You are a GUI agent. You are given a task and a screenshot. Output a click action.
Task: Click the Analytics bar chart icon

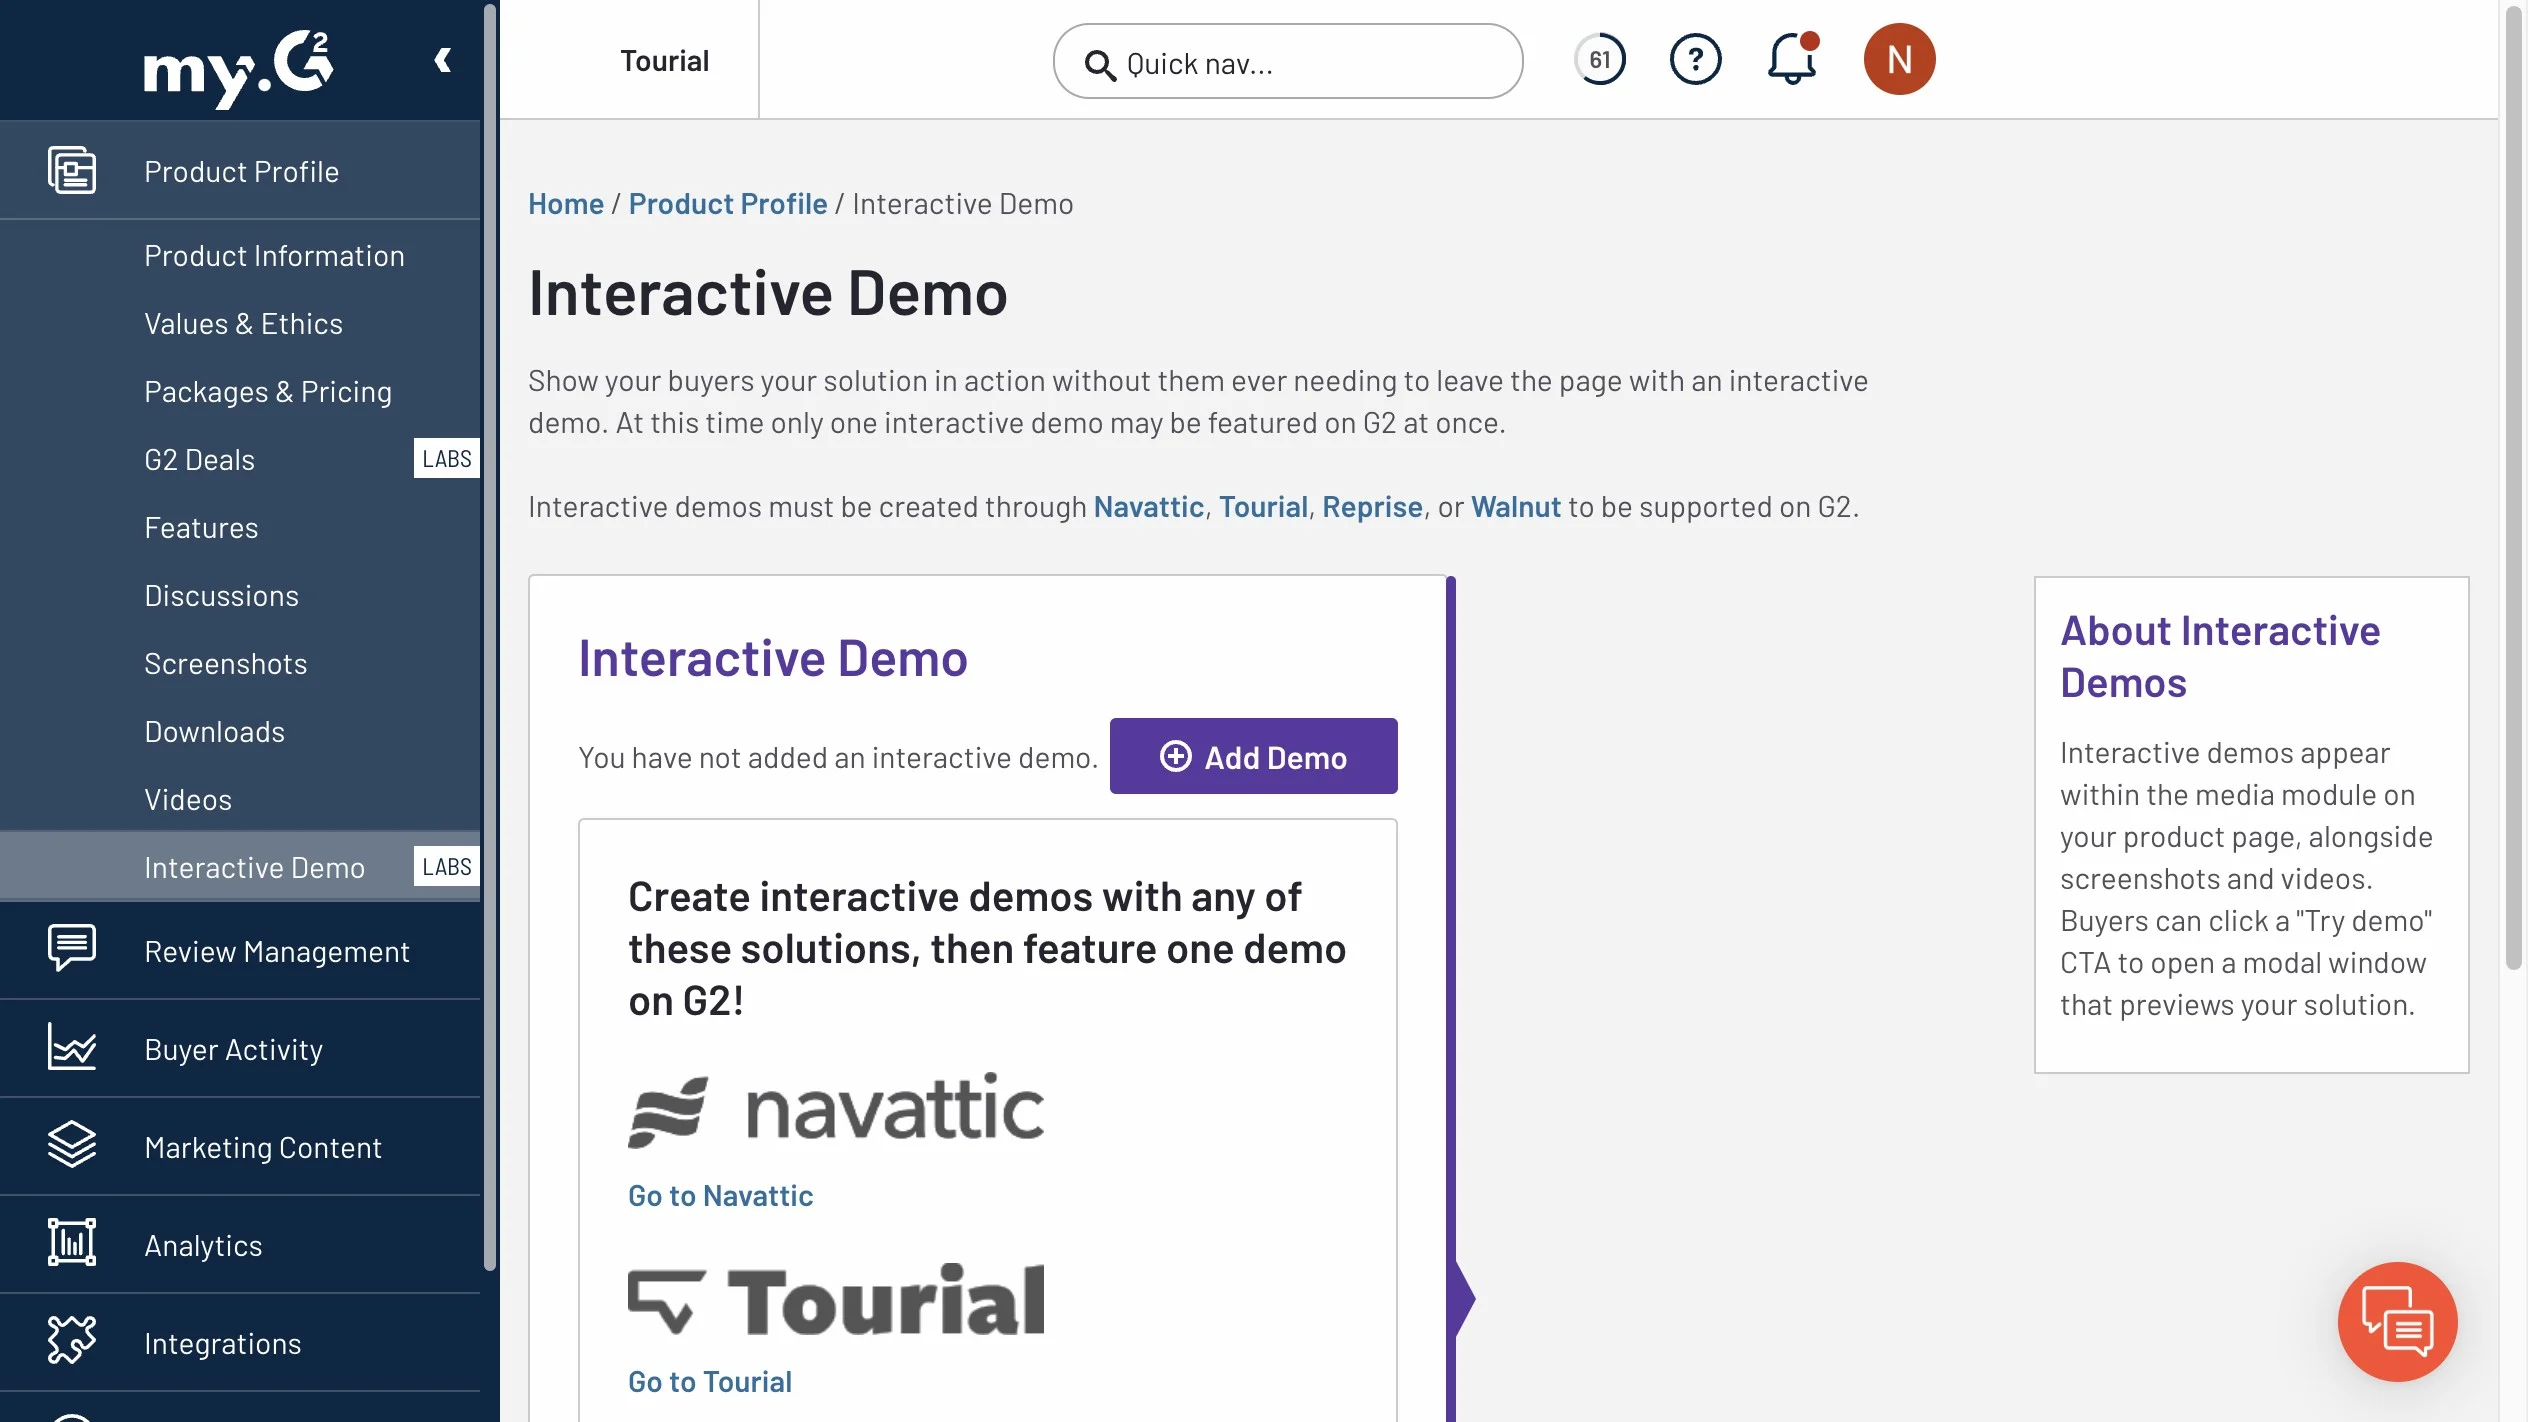point(72,1242)
